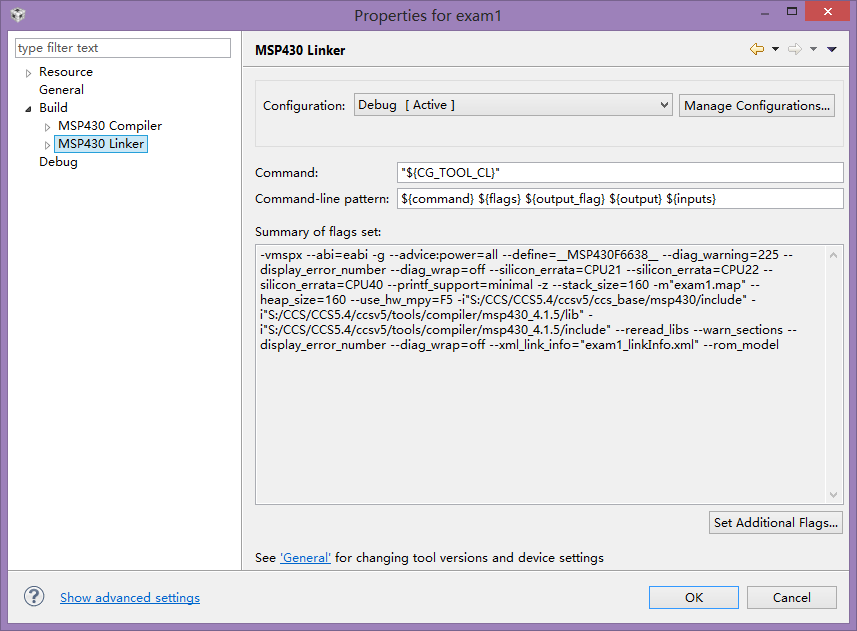Select Debug in the properties tree
The image size is (857, 631).
58,162
